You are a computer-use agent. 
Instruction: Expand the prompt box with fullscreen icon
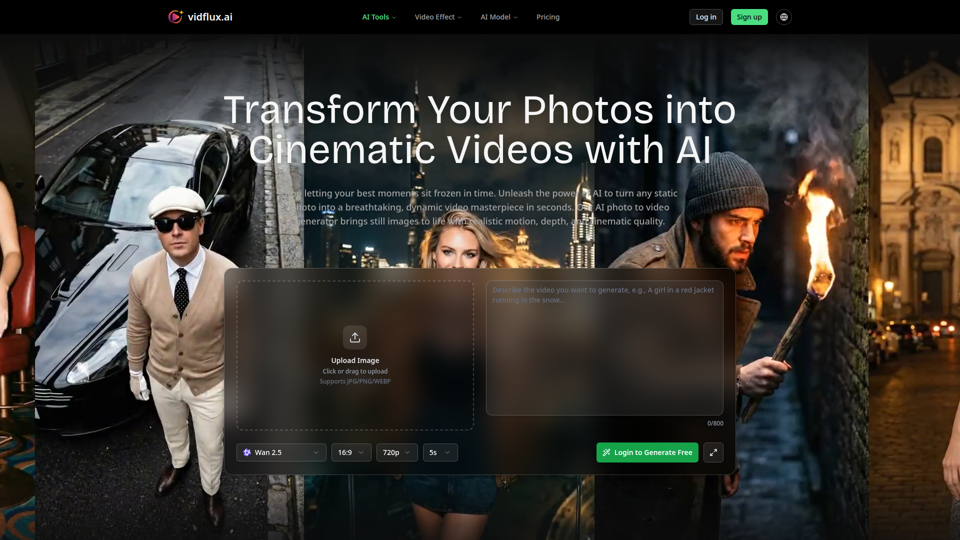713,452
